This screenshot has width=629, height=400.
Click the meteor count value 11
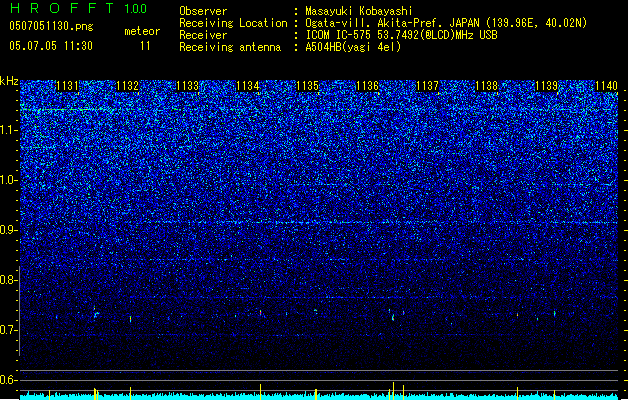click(145, 46)
